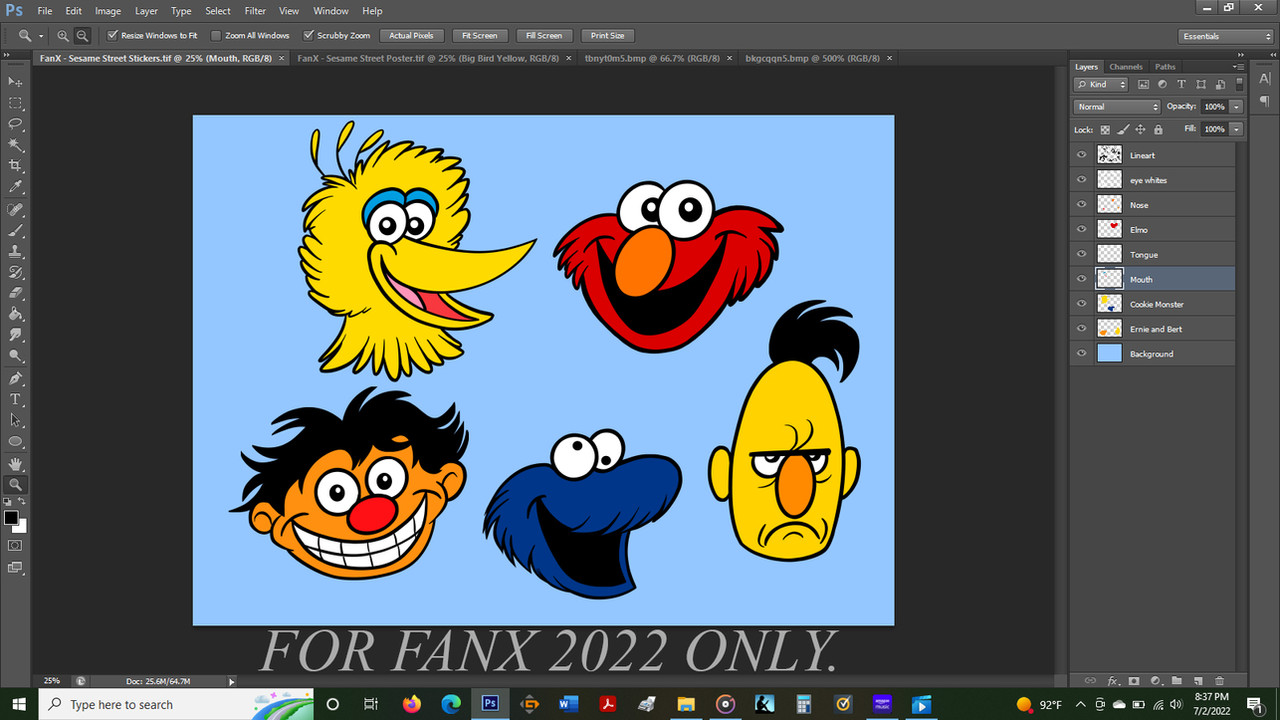Filter layers by type layer icon

1181,85
